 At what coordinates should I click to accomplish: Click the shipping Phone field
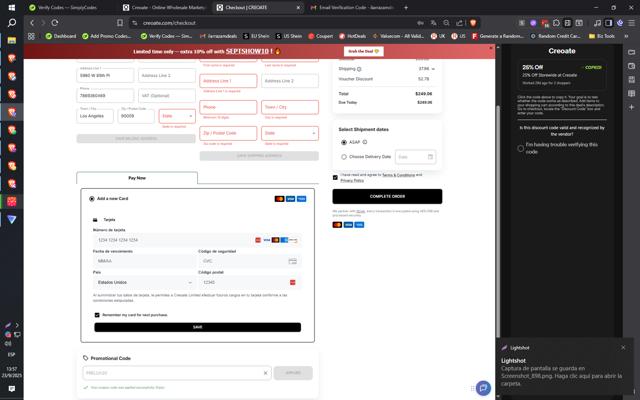(x=228, y=107)
